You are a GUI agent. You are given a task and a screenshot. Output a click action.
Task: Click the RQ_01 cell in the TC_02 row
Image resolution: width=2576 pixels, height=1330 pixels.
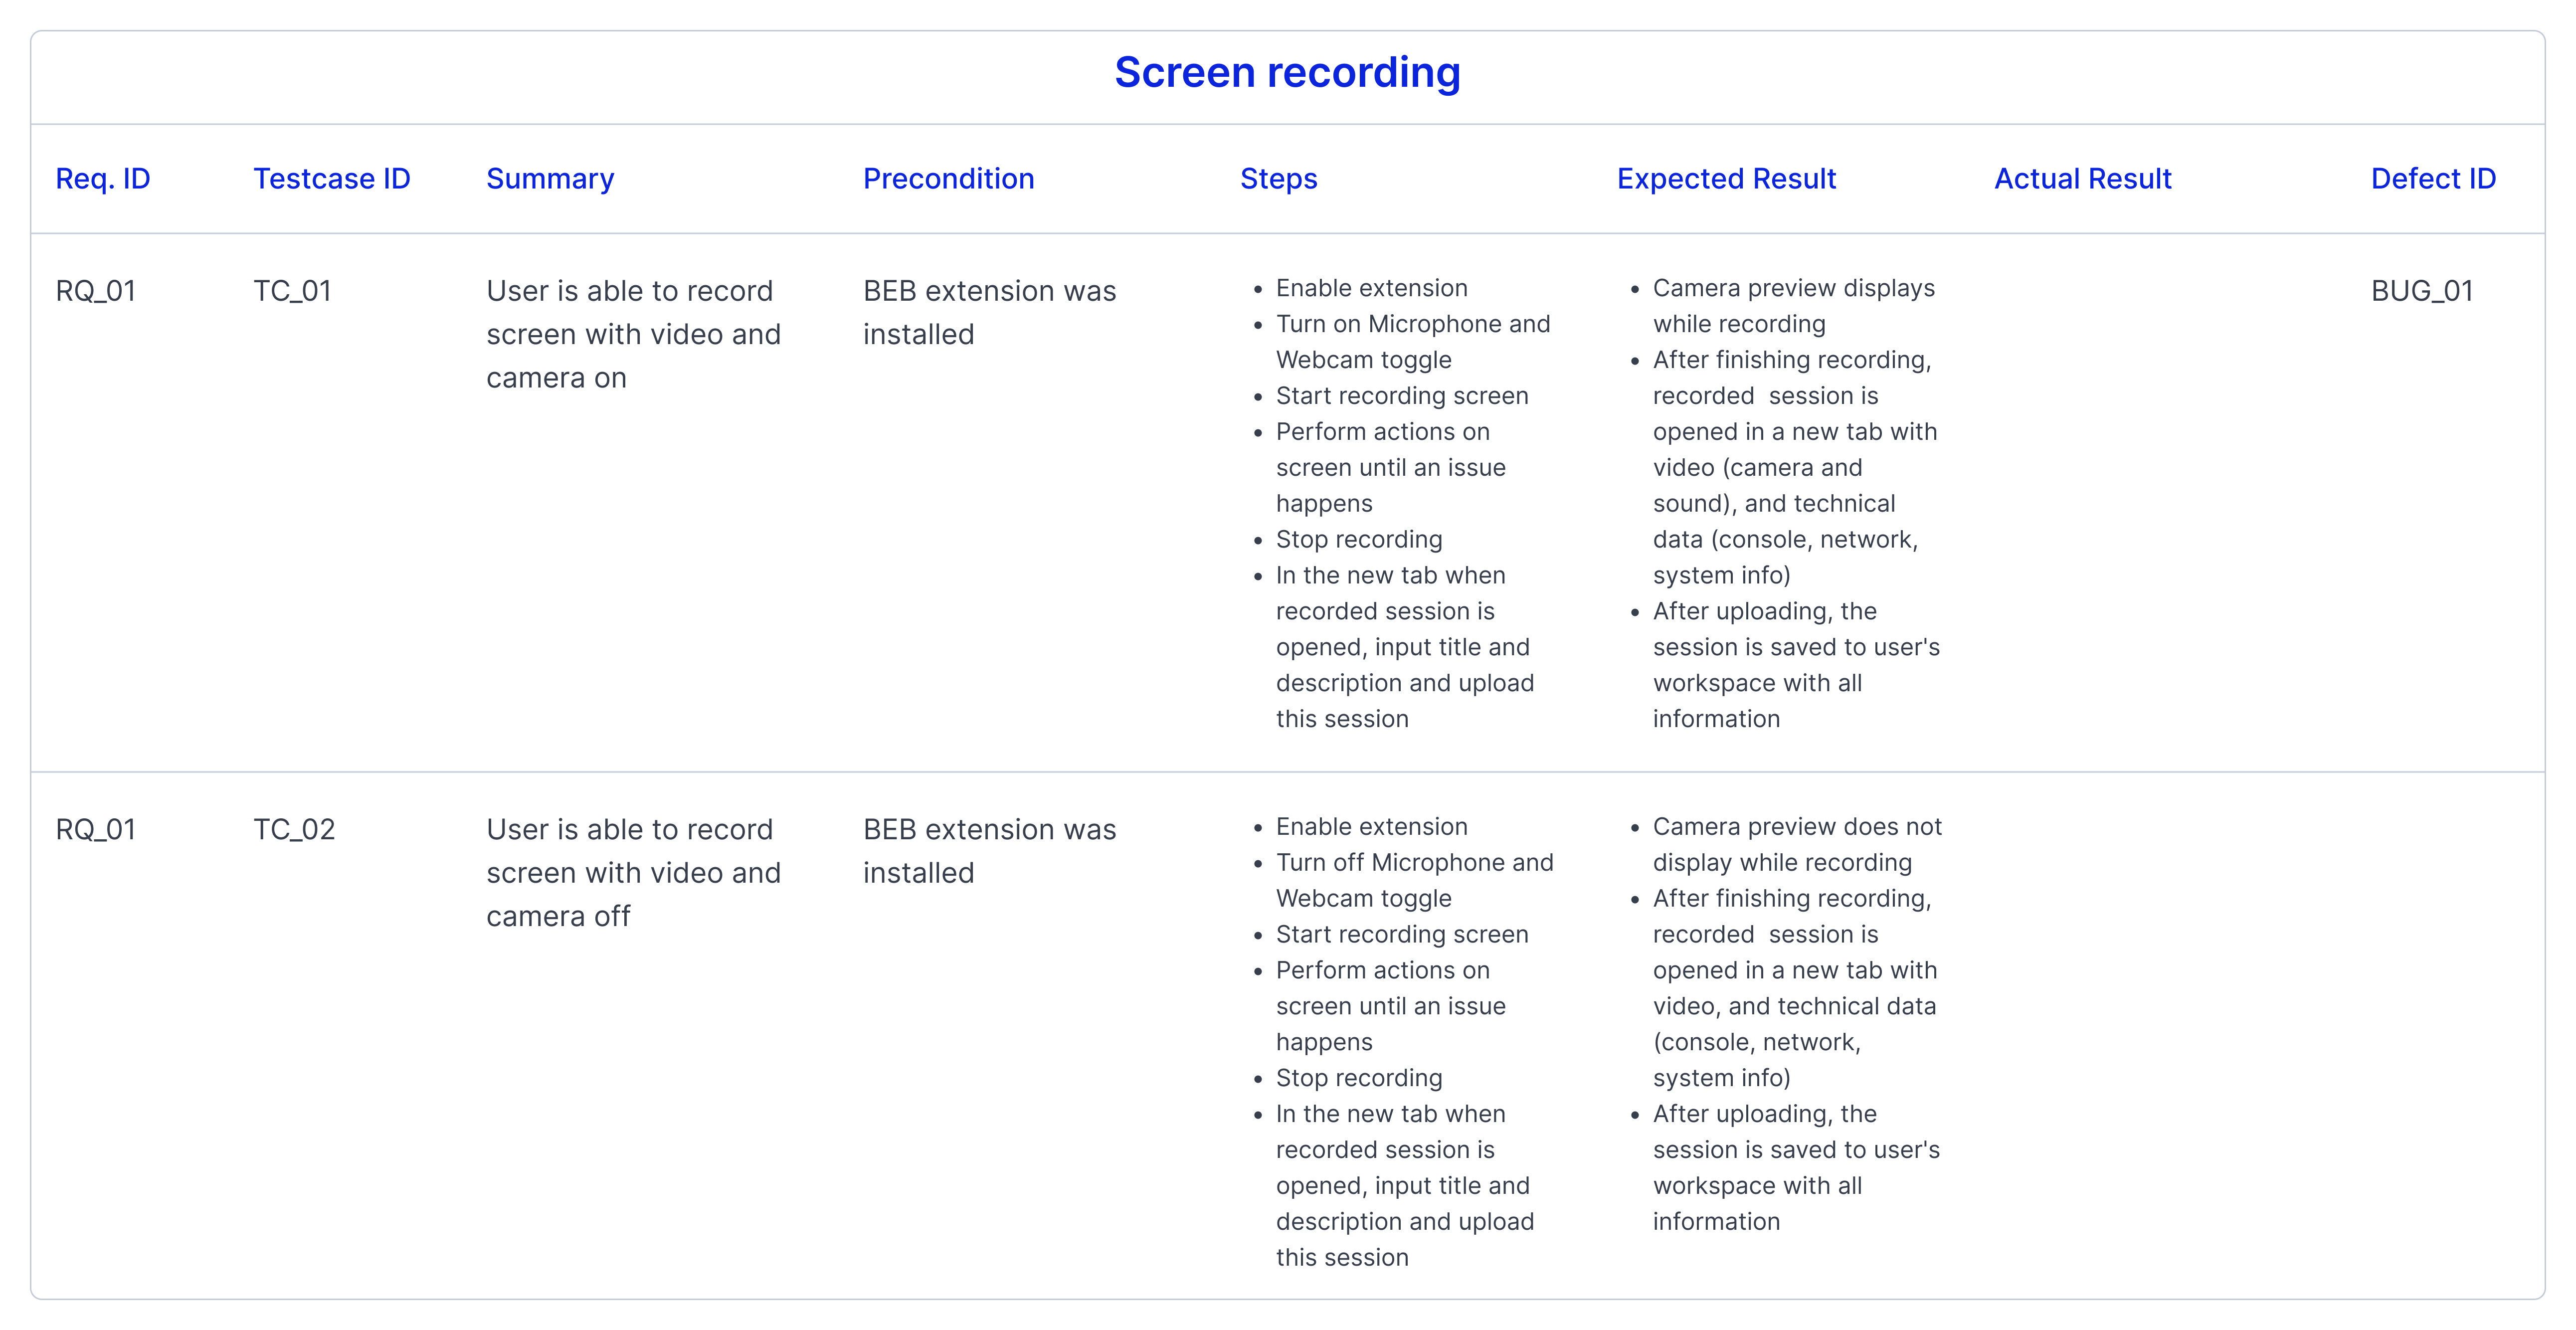[x=96, y=830]
